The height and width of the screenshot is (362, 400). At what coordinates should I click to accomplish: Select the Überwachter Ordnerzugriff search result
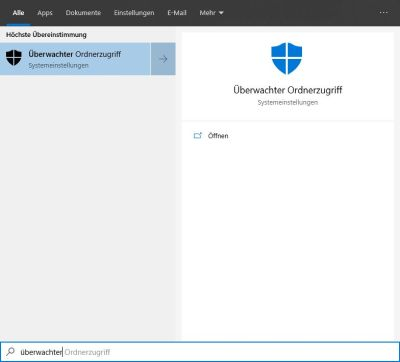(75, 59)
